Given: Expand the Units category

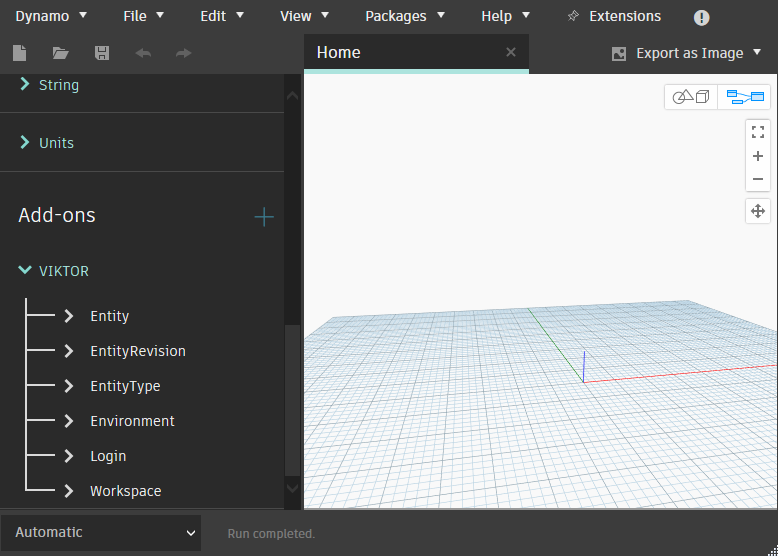Looking at the screenshot, I should coord(25,143).
